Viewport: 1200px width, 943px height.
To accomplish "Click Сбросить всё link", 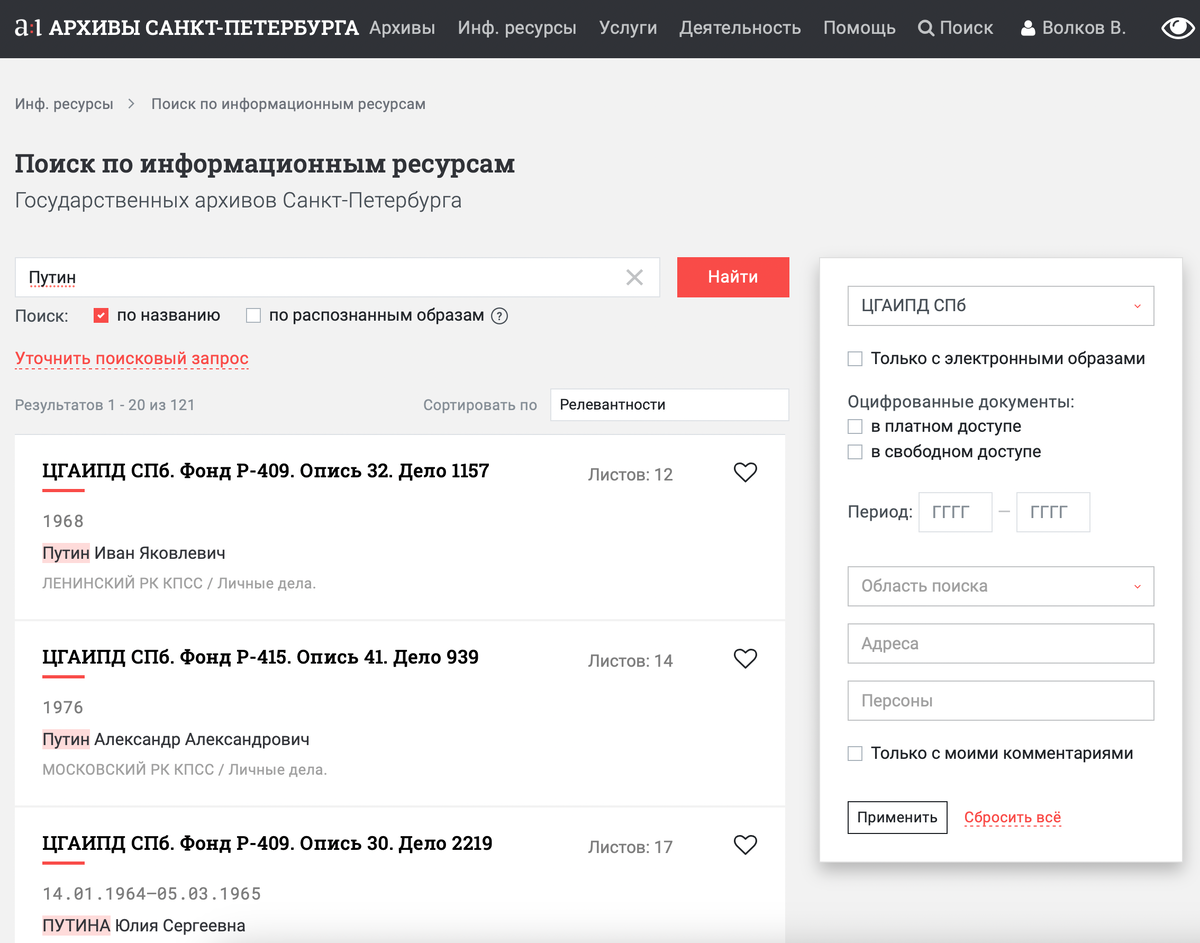I will coord(1012,818).
